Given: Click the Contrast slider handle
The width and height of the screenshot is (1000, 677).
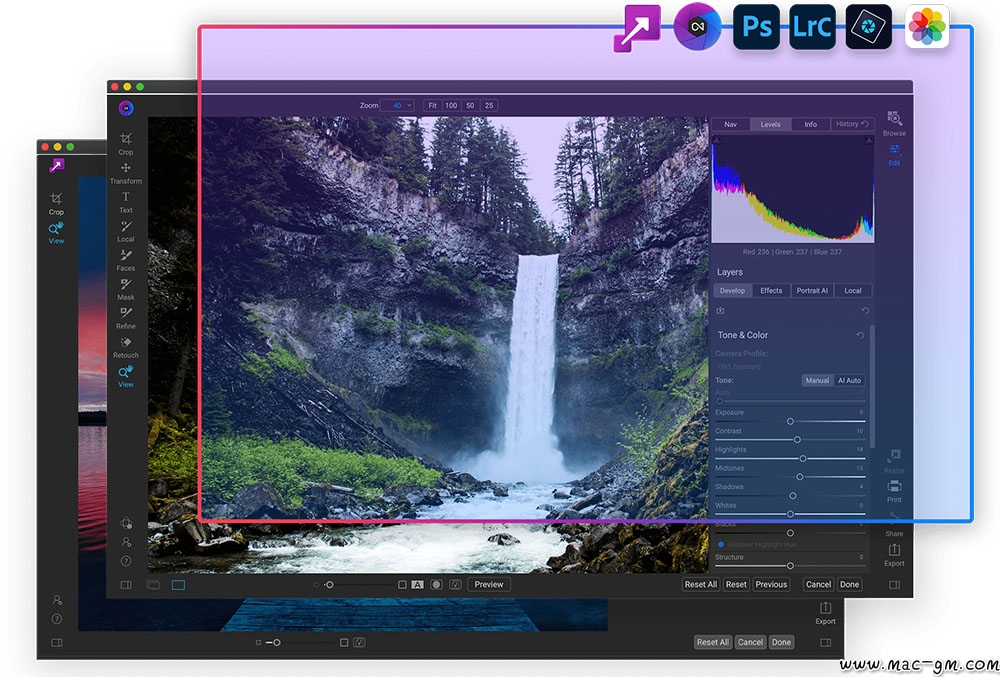Looking at the screenshot, I should [797, 440].
